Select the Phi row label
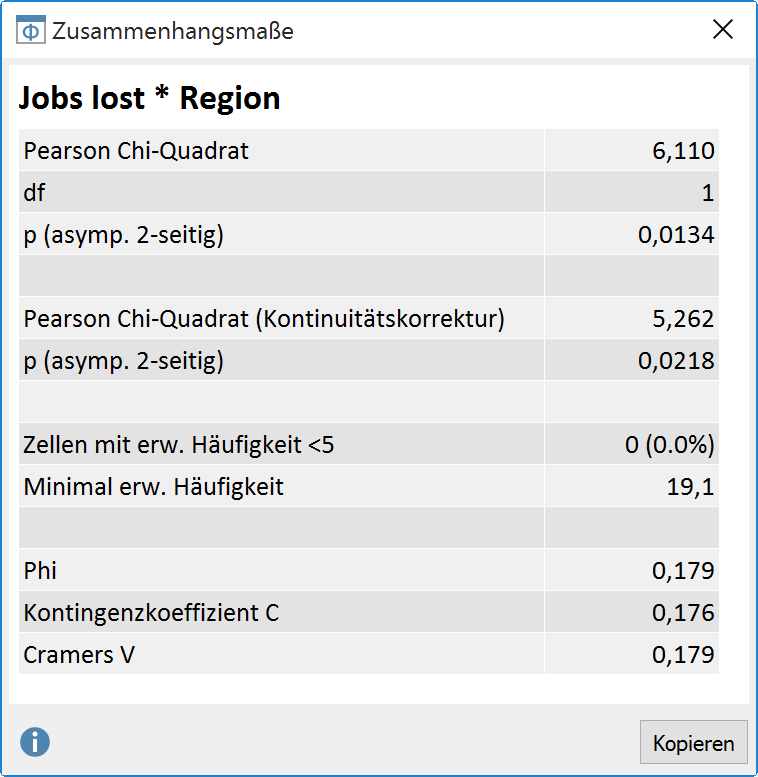The width and height of the screenshot is (758, 777). click(40, 571)
